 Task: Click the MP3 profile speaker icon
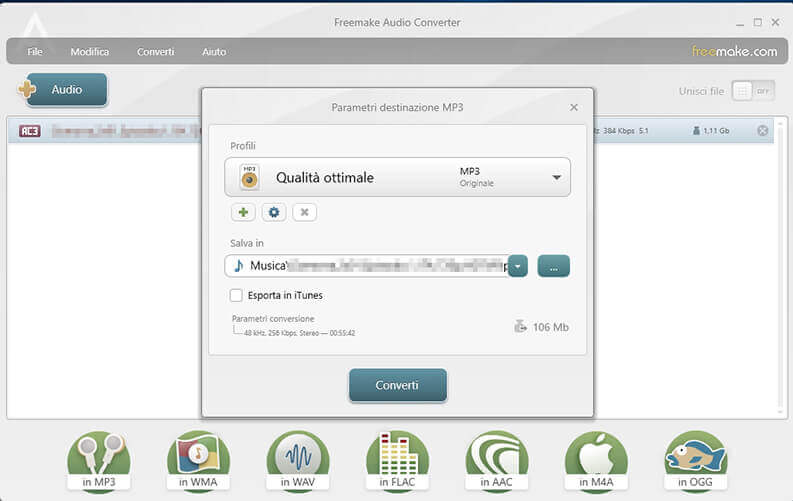(249, 177)
